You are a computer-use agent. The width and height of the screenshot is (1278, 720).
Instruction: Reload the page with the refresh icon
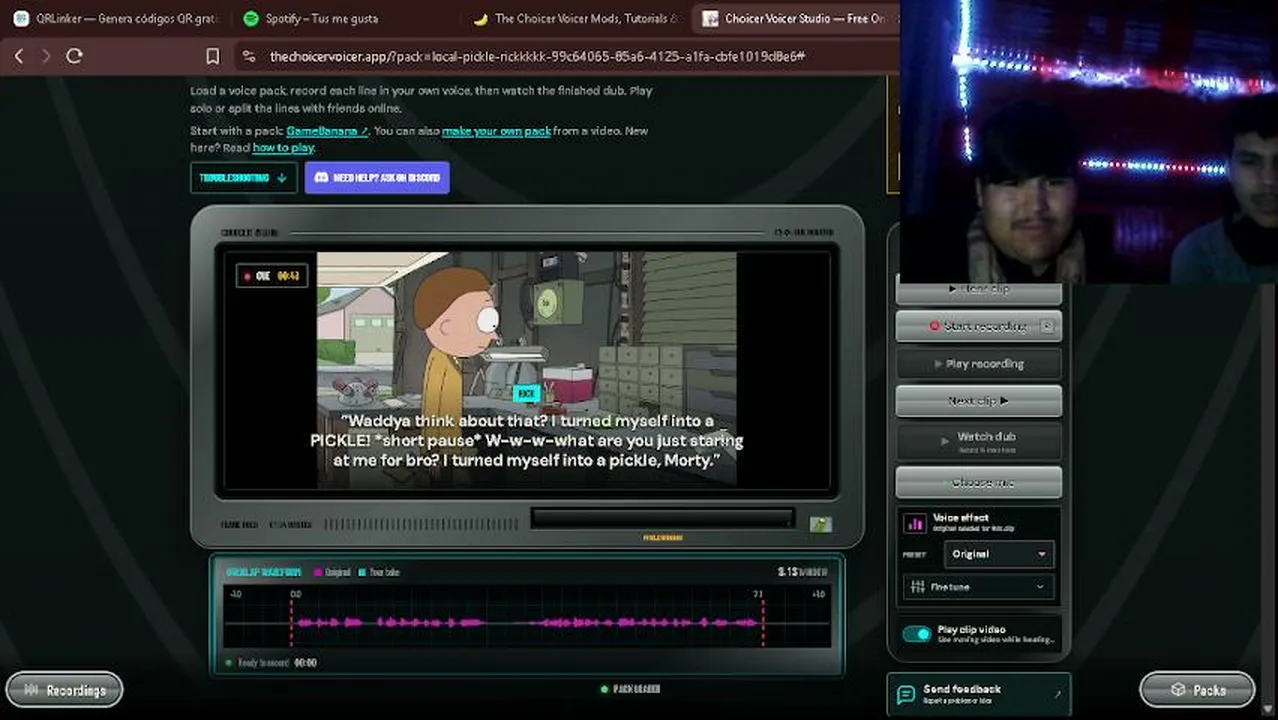tap(74, 57)
